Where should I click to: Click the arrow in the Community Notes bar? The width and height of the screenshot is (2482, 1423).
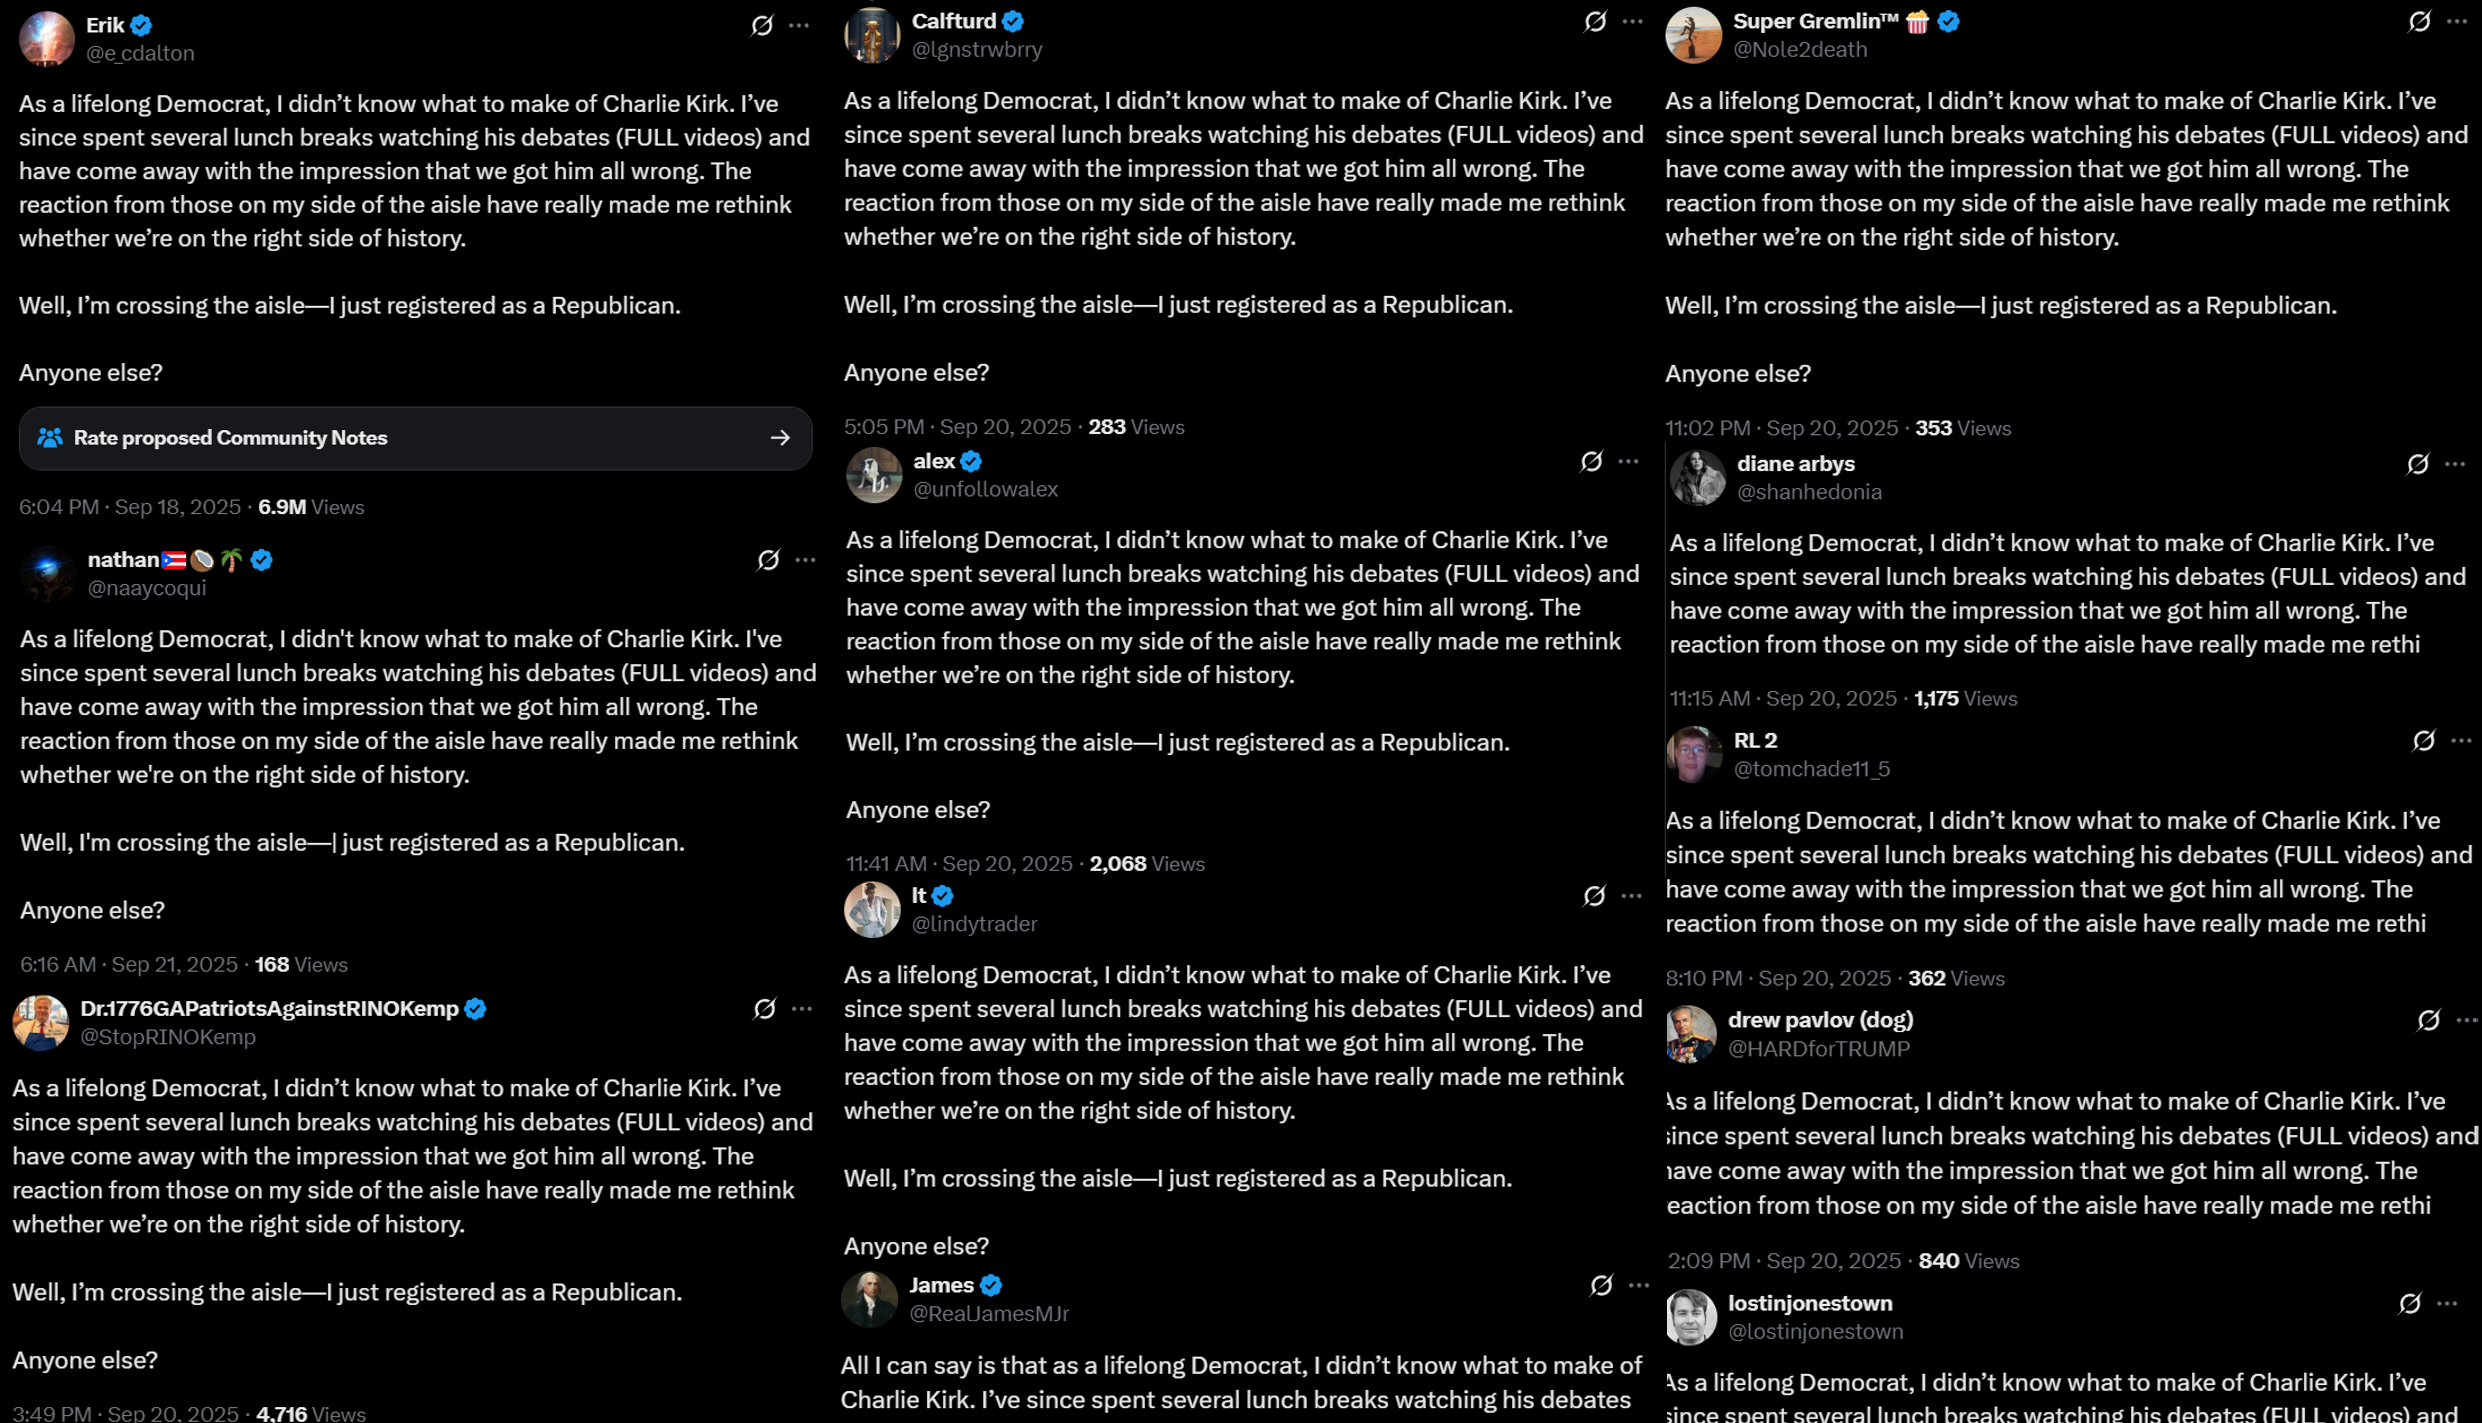coord(780,438)
